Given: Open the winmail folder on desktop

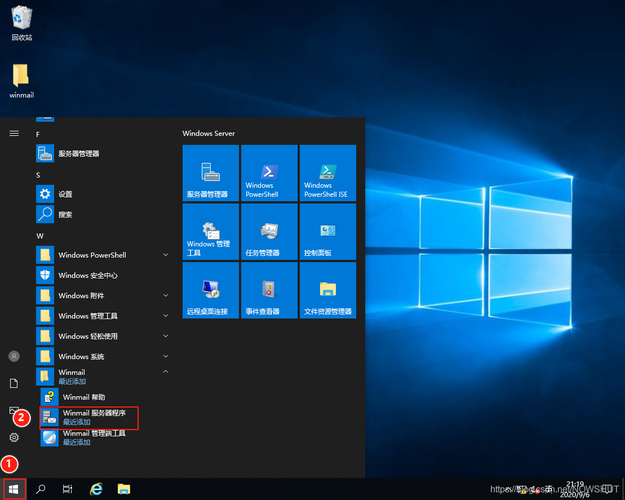Looking at the screenshot, I should pyautogui.click(x=22, y=81).
